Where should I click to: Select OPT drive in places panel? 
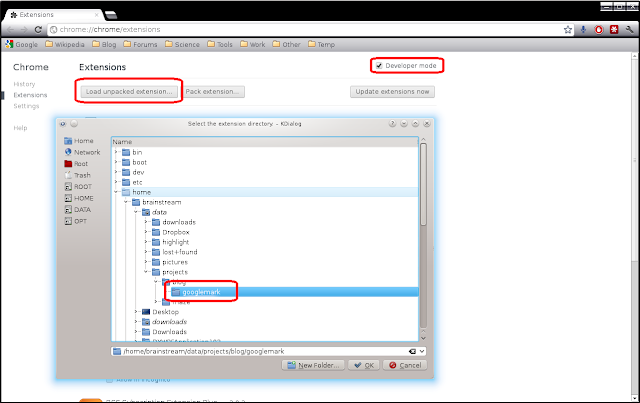tap(76, 221)
